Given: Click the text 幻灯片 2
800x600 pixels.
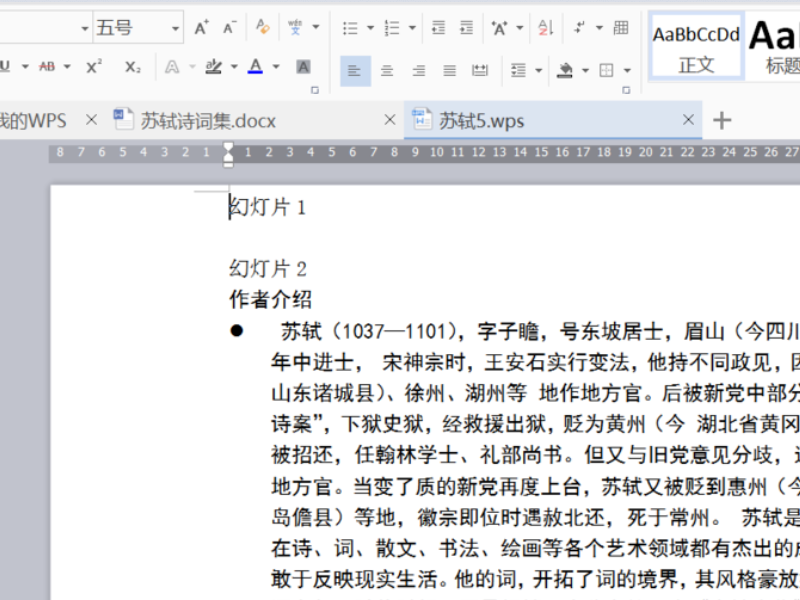Looking at the screenshot, I should [268, 269].
